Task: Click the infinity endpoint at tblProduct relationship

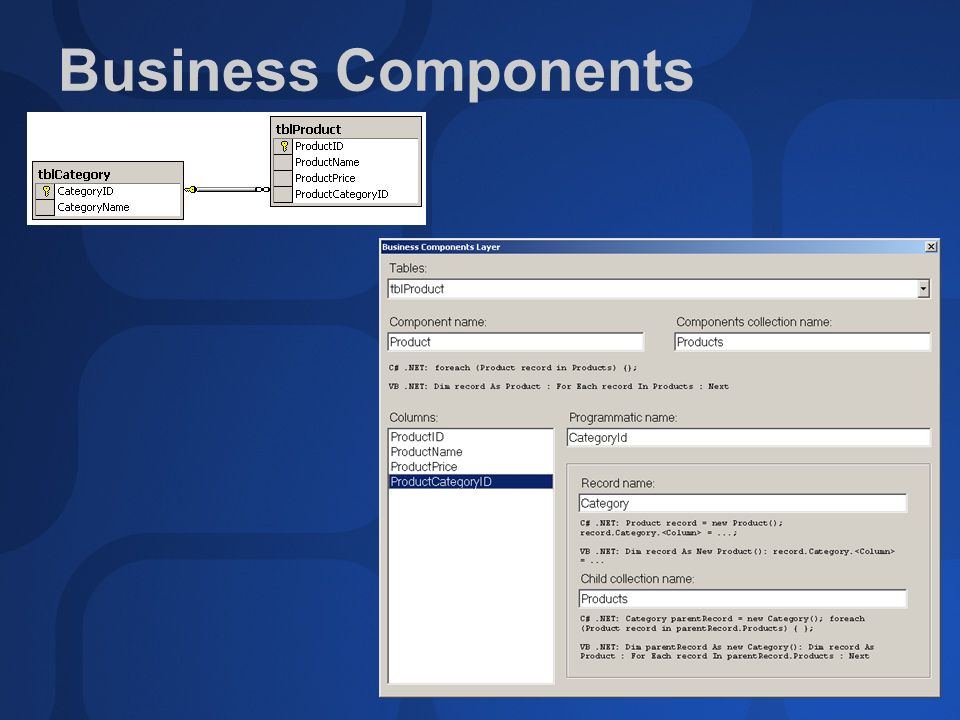Action: click(x=262, y=189)
